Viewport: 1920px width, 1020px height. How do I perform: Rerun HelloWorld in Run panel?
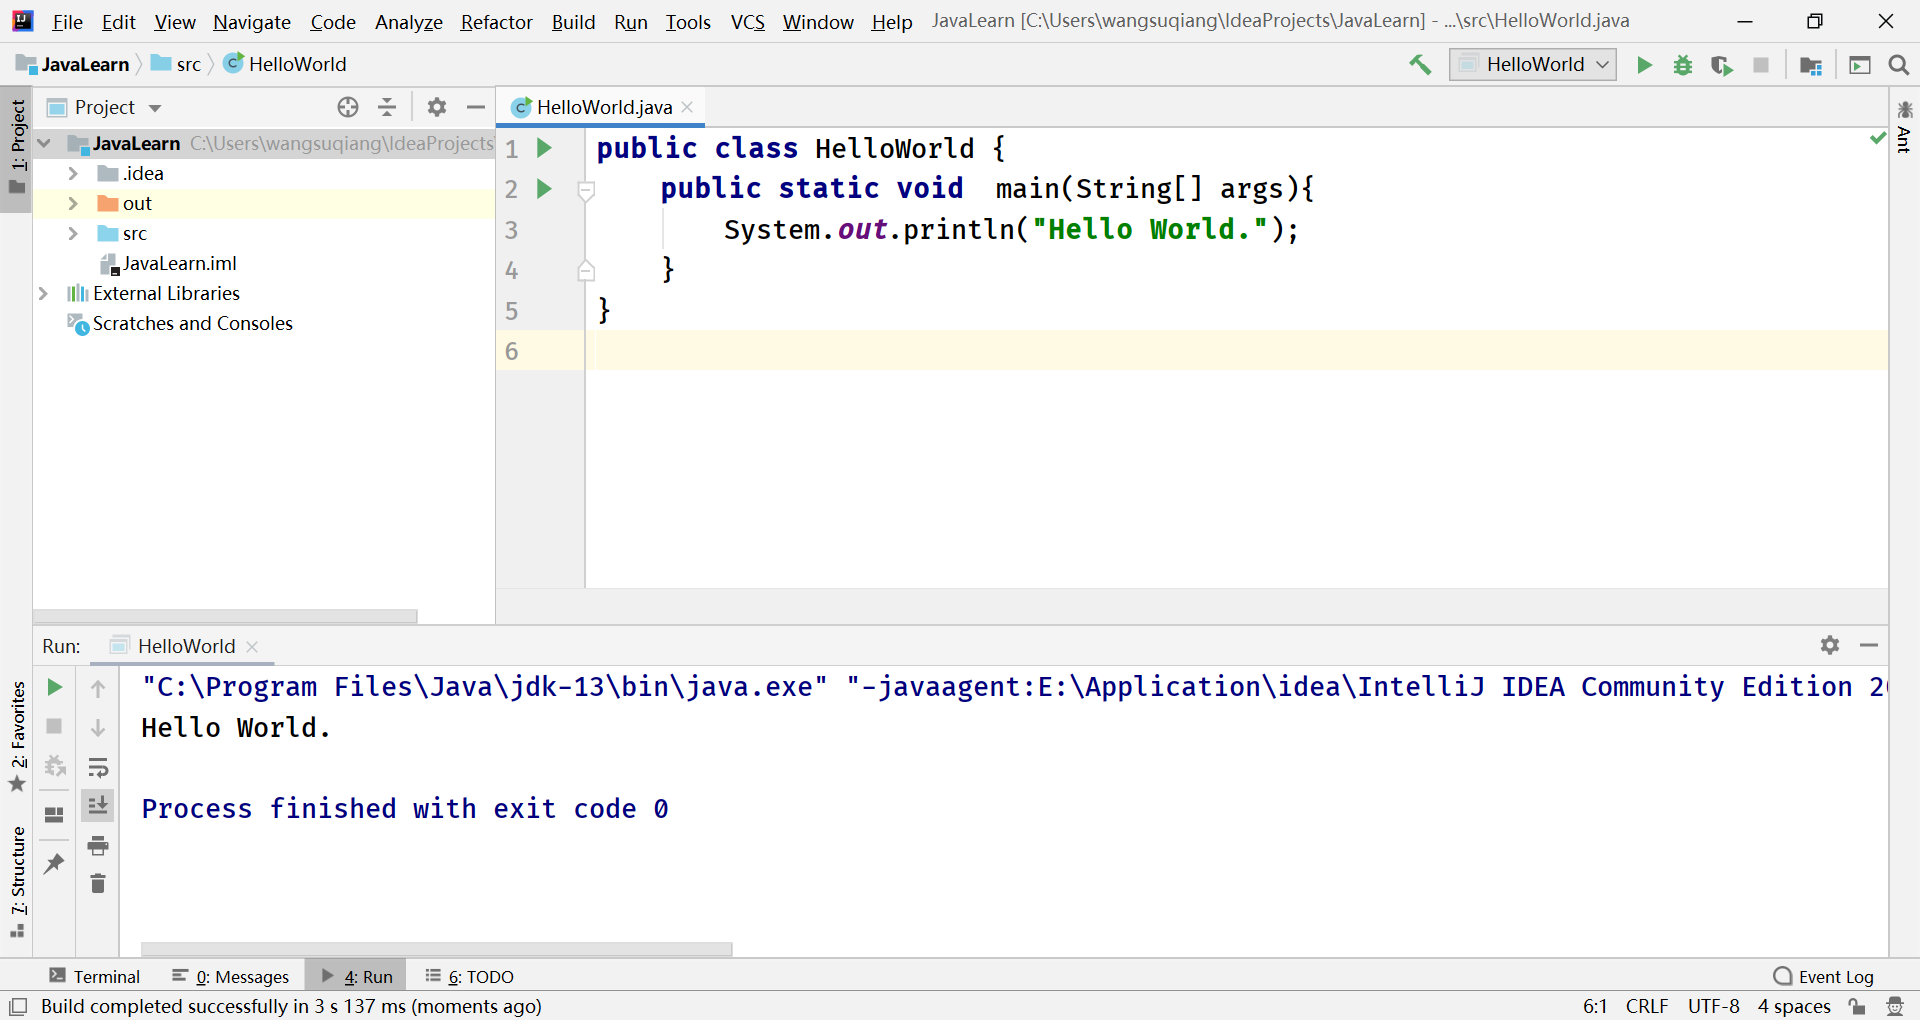pyautogui.click(x=55, y=687)
